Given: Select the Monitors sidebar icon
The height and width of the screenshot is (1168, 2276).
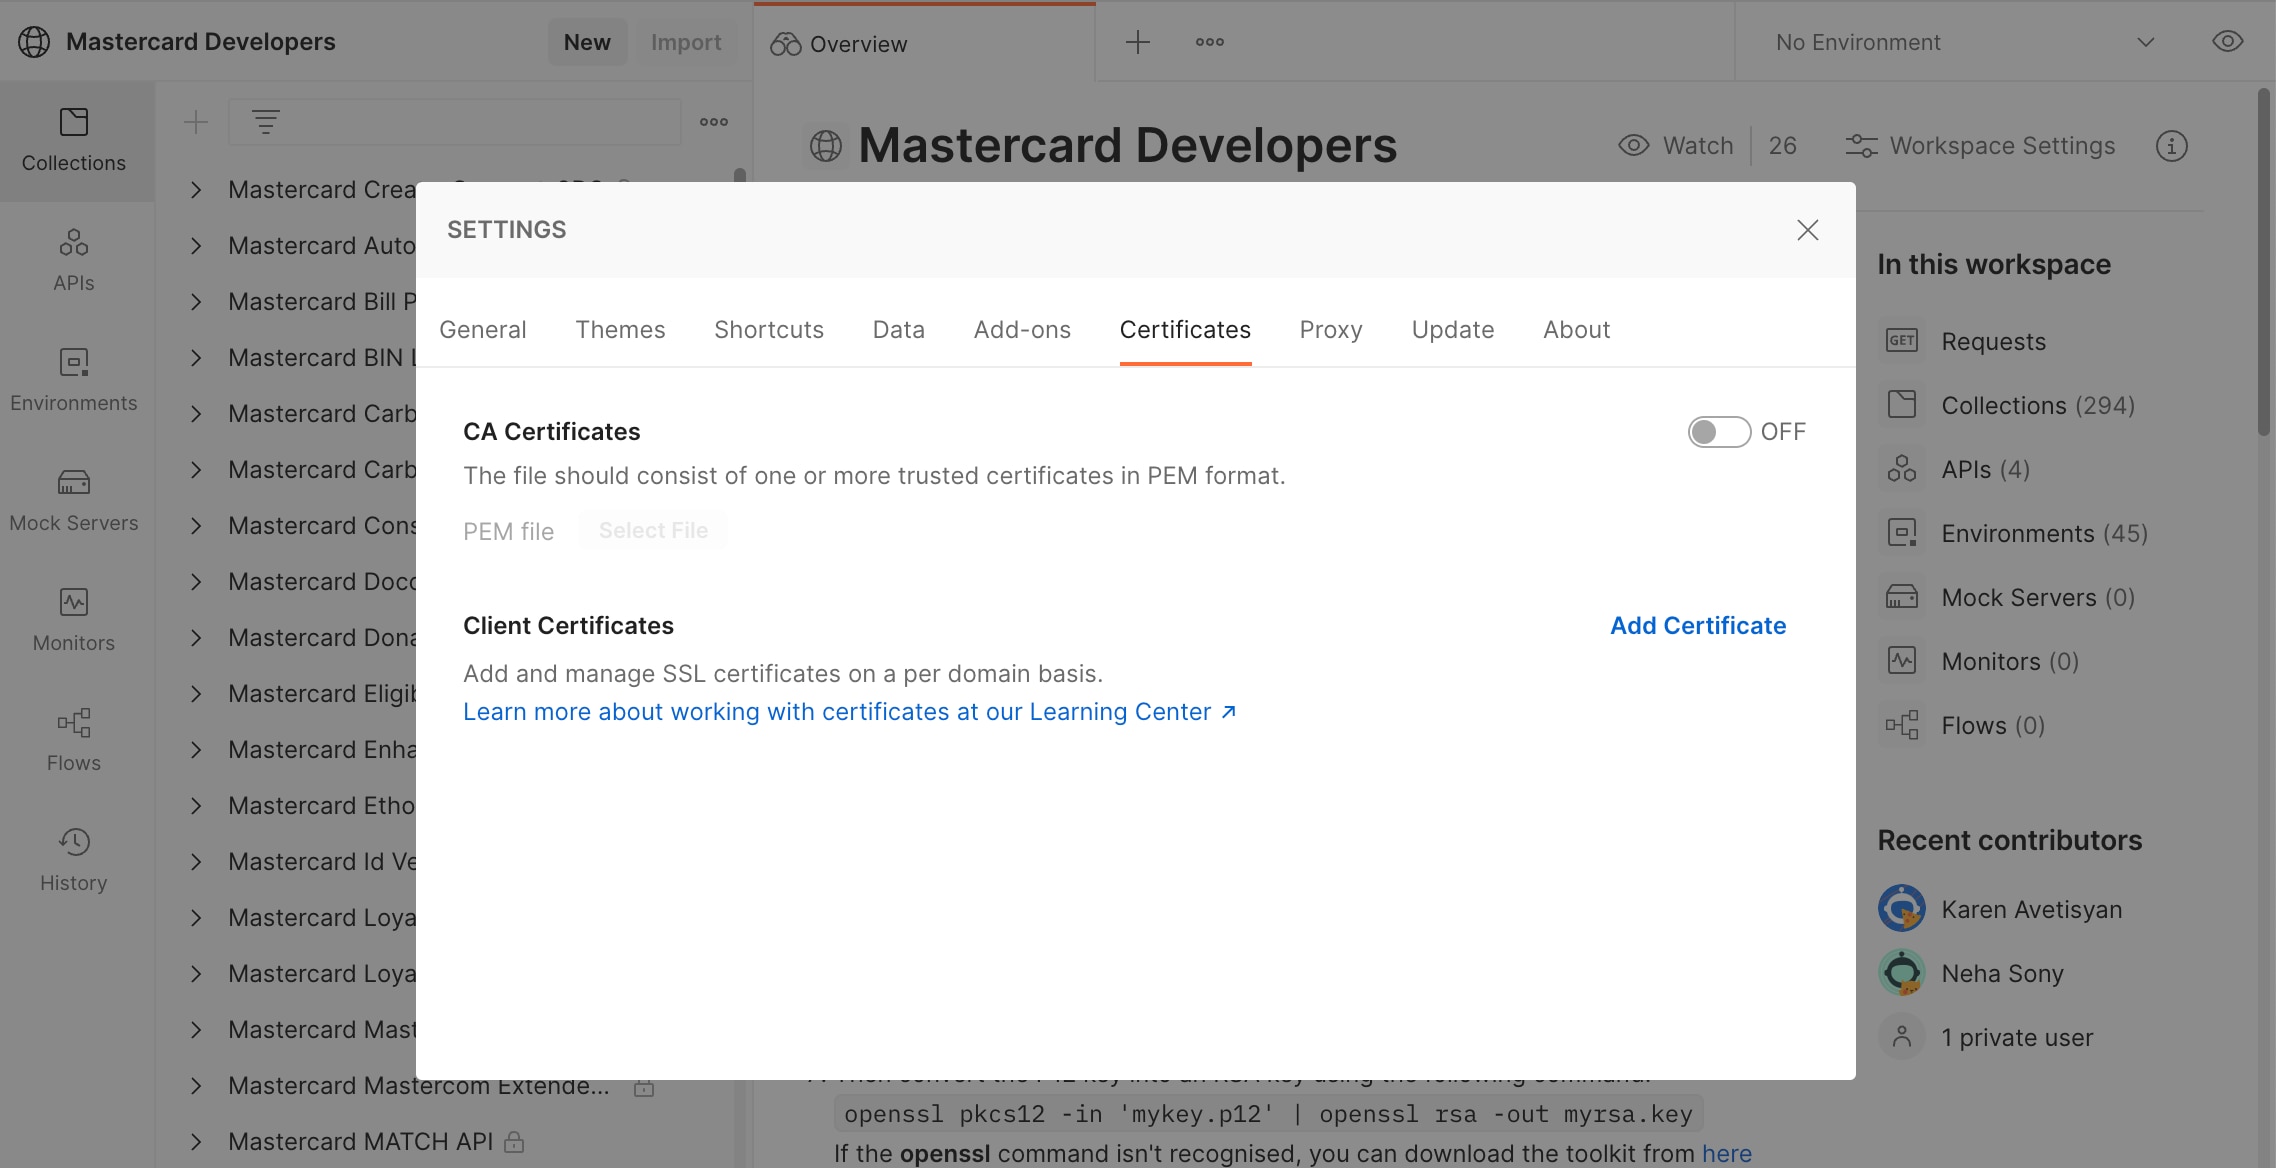Looking at the screenshot, I should click(x=74, y=620).
